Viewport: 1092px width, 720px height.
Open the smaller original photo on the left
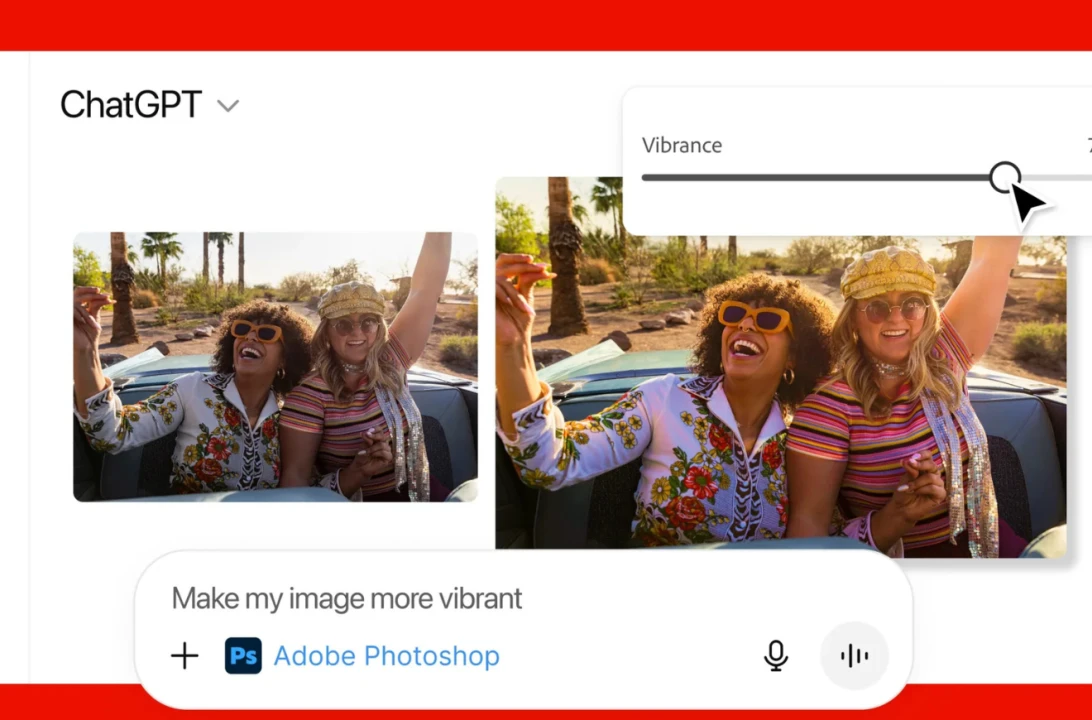point(275,367)
